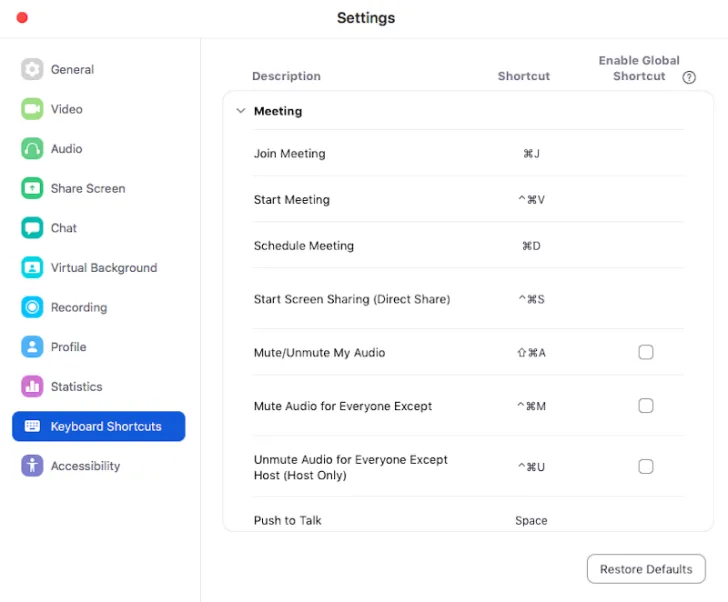
Task: Switch to the Profile settings tab
Action: click(x=68, y=347)
